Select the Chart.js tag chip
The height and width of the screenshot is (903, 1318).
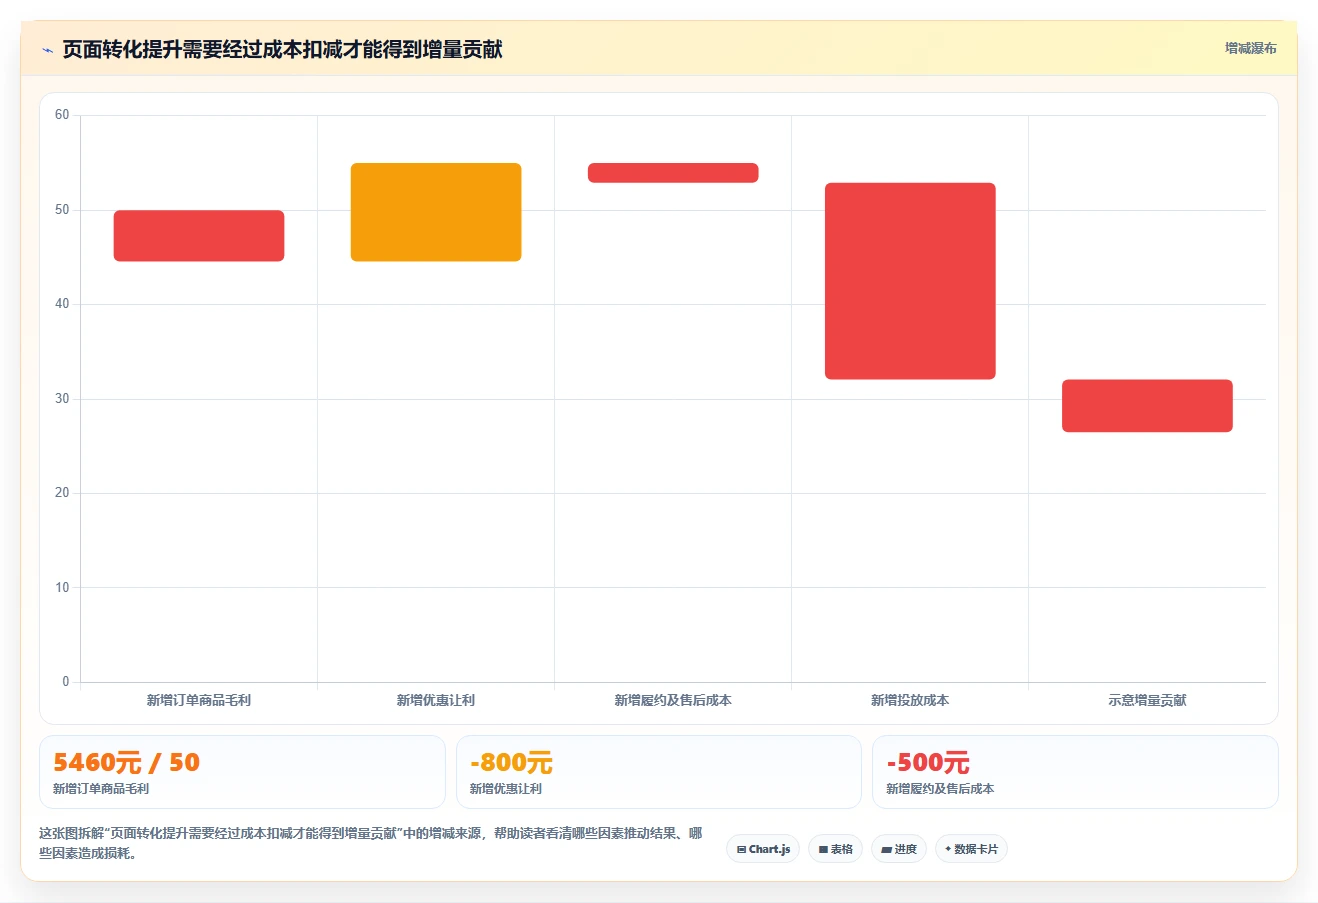(x=763, y=849)
